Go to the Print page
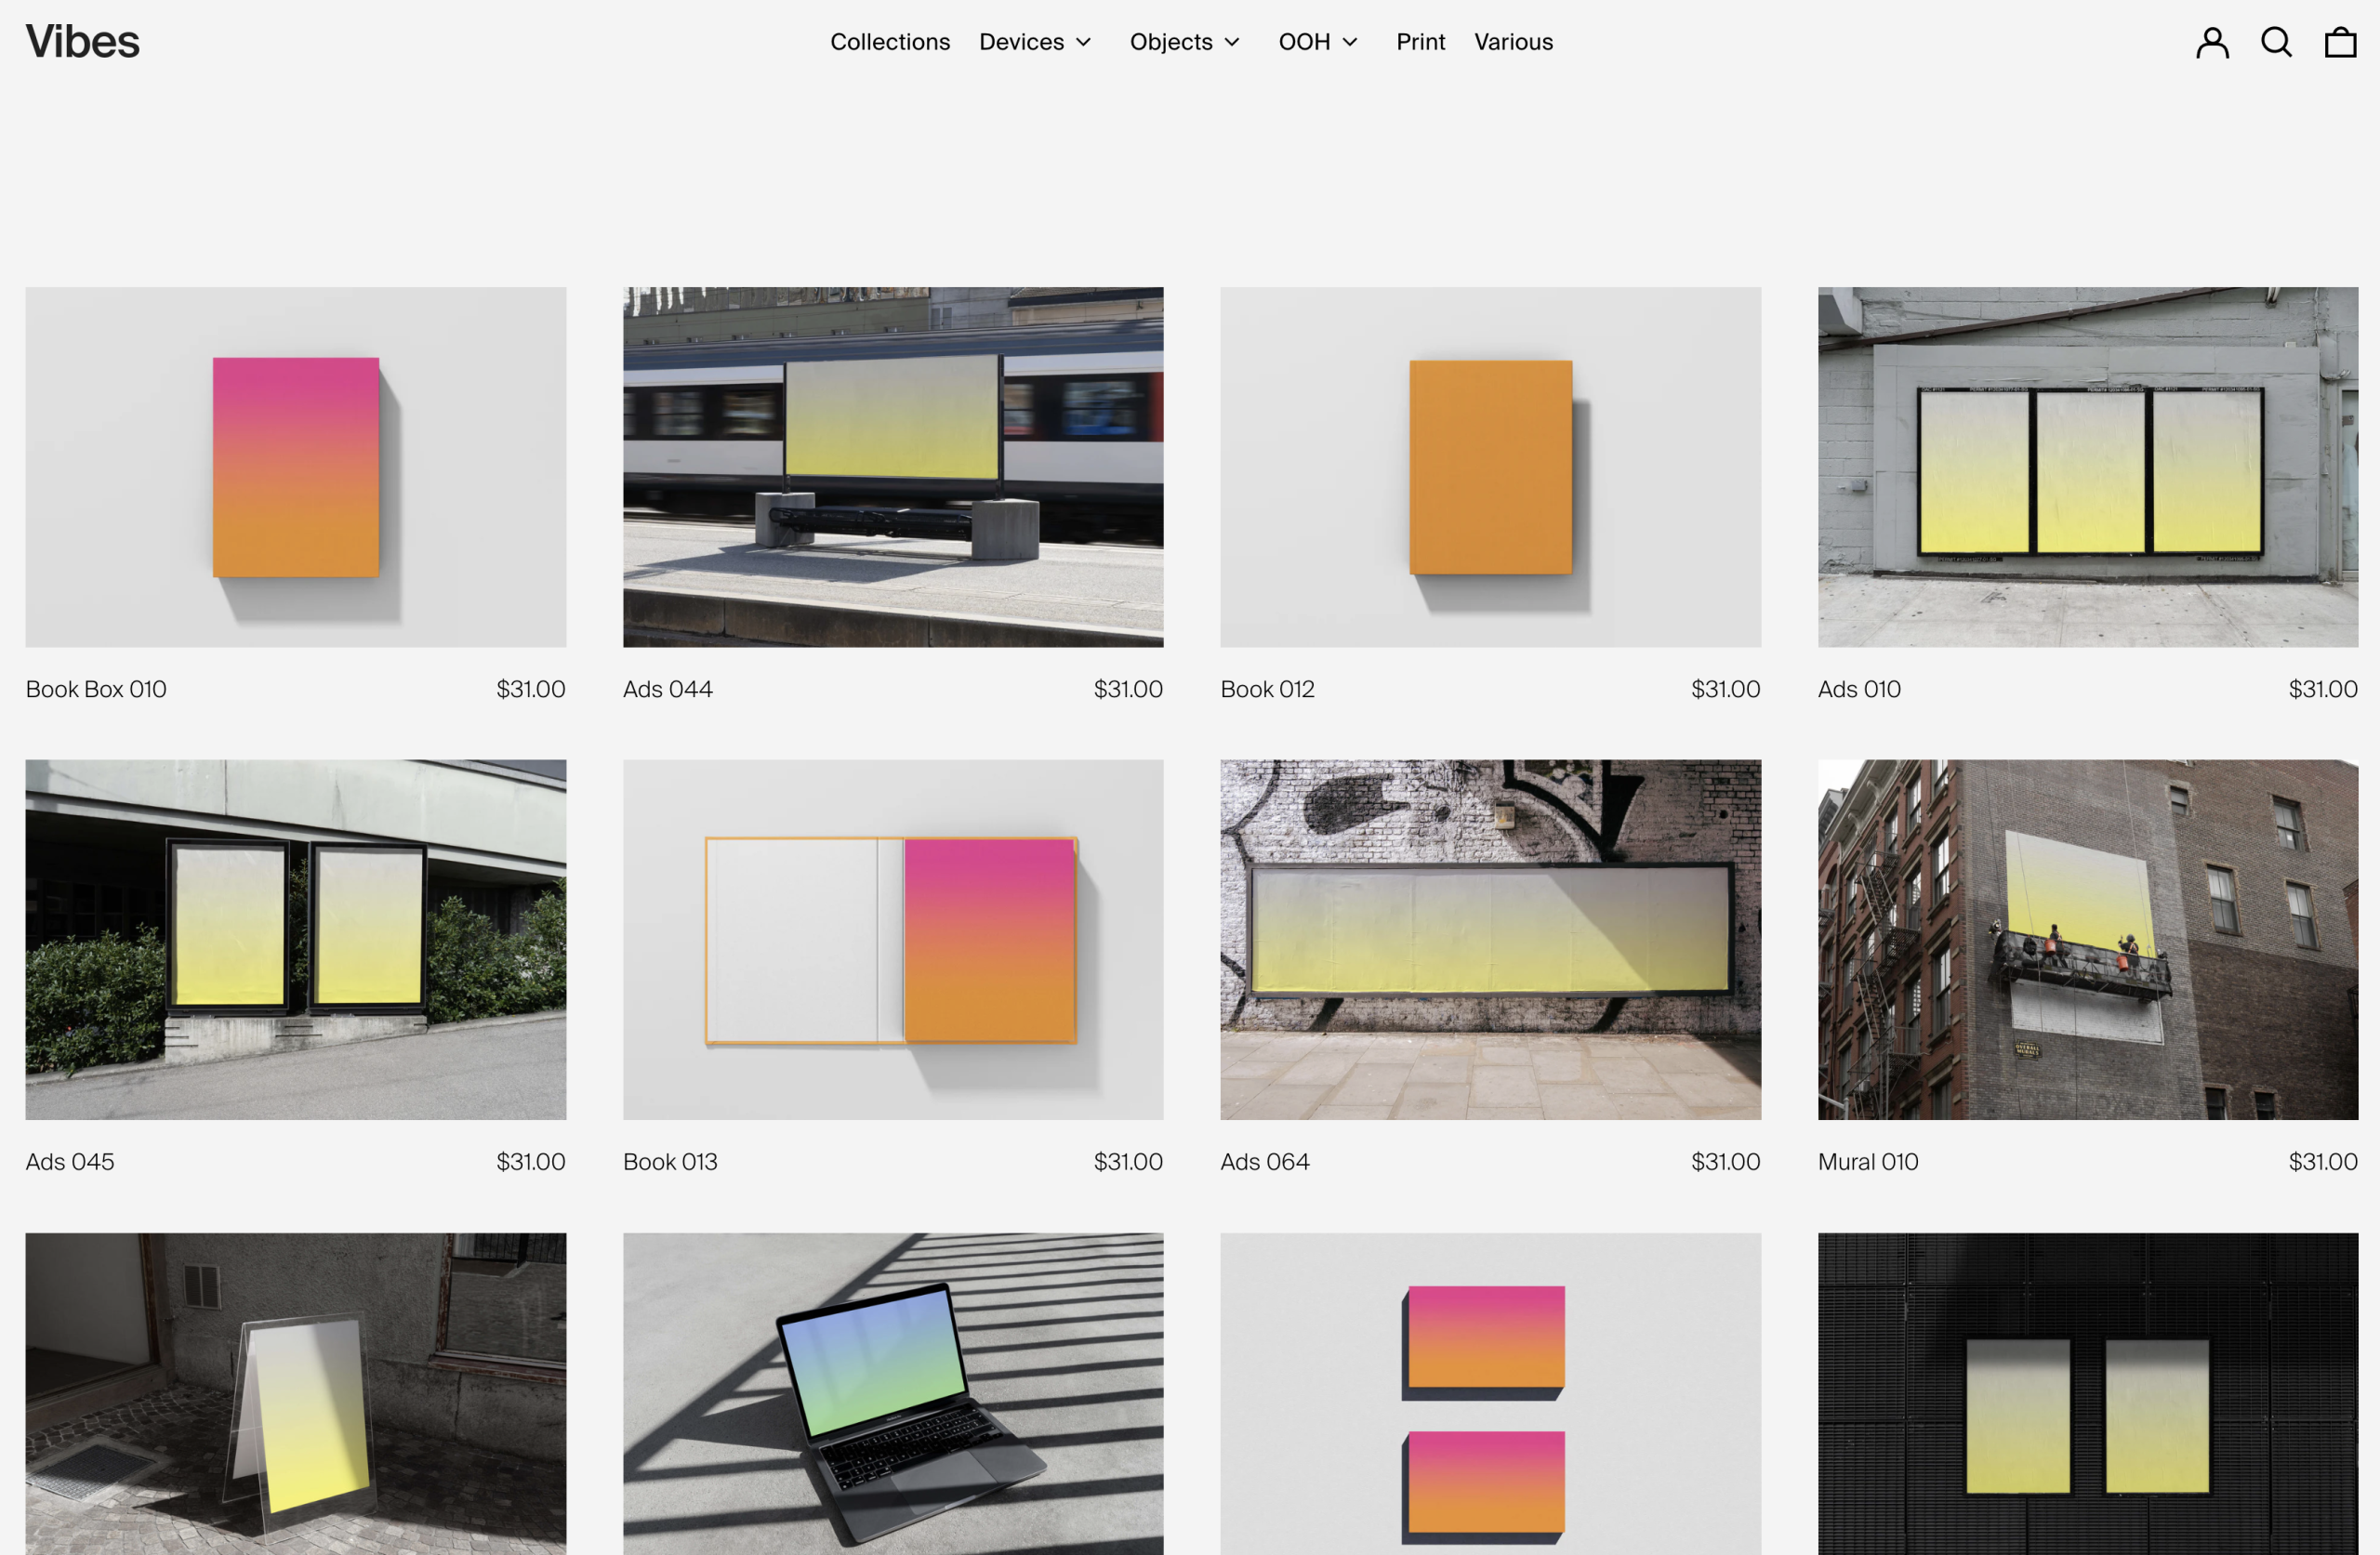Viewport: 2380px width, 1555px height. pyautogui.click(x=1420, y=42)
